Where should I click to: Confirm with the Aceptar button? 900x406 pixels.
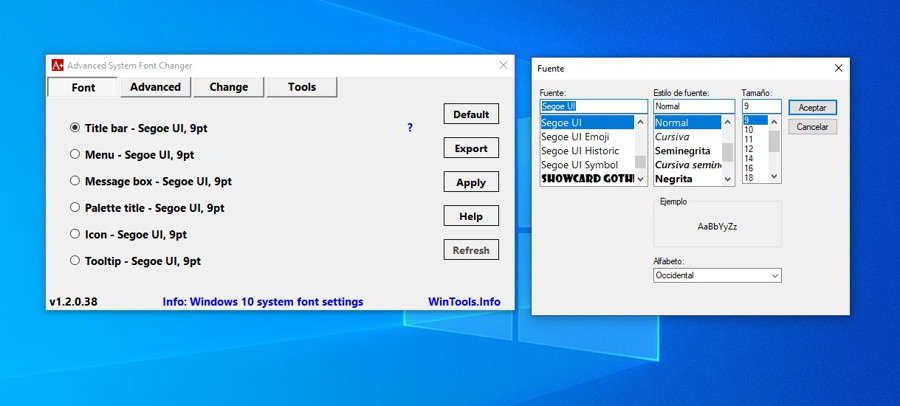coord(812,107)
